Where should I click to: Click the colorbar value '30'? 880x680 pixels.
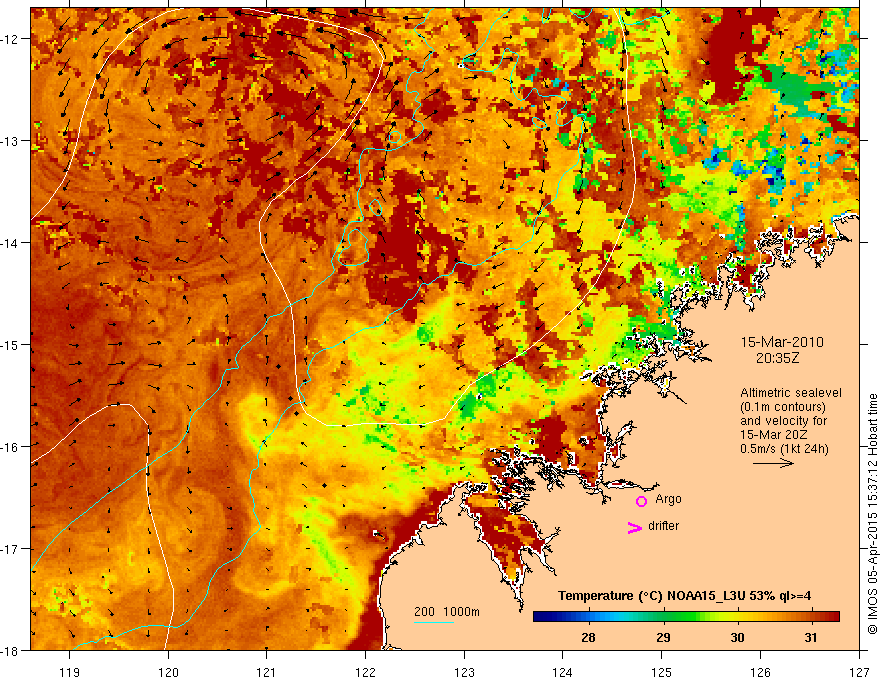click(x=737, y=637)
